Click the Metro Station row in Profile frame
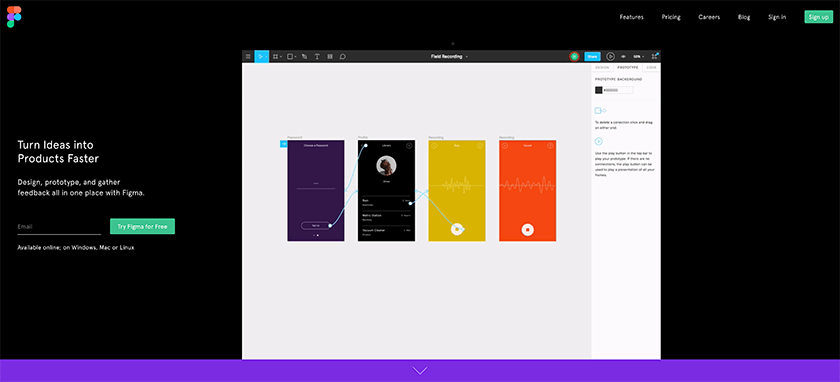840x382 pixels. pyautogui.click(x=386, y=217)
